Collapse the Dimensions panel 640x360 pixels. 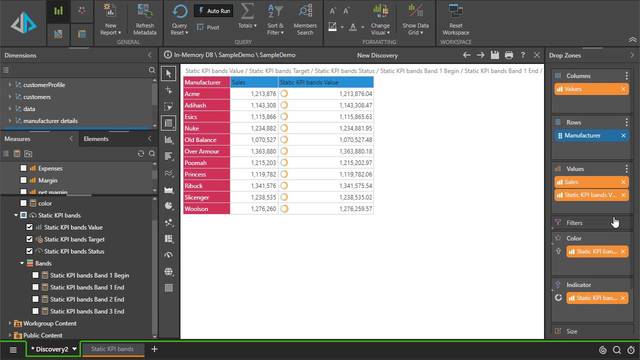click(x=149, y=55)
